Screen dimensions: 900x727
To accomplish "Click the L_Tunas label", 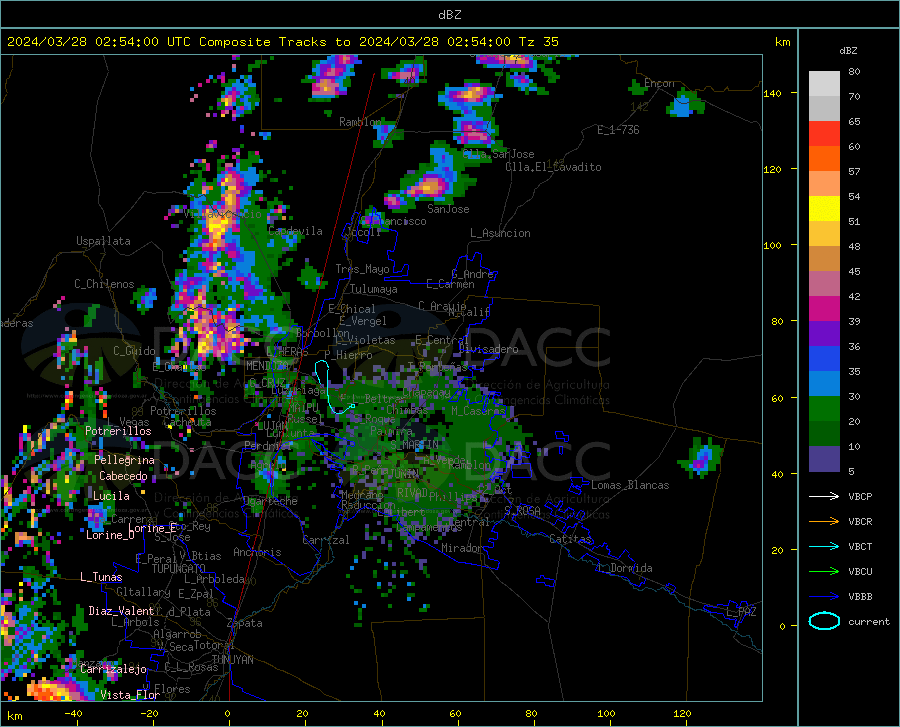I will pos(101,577).
